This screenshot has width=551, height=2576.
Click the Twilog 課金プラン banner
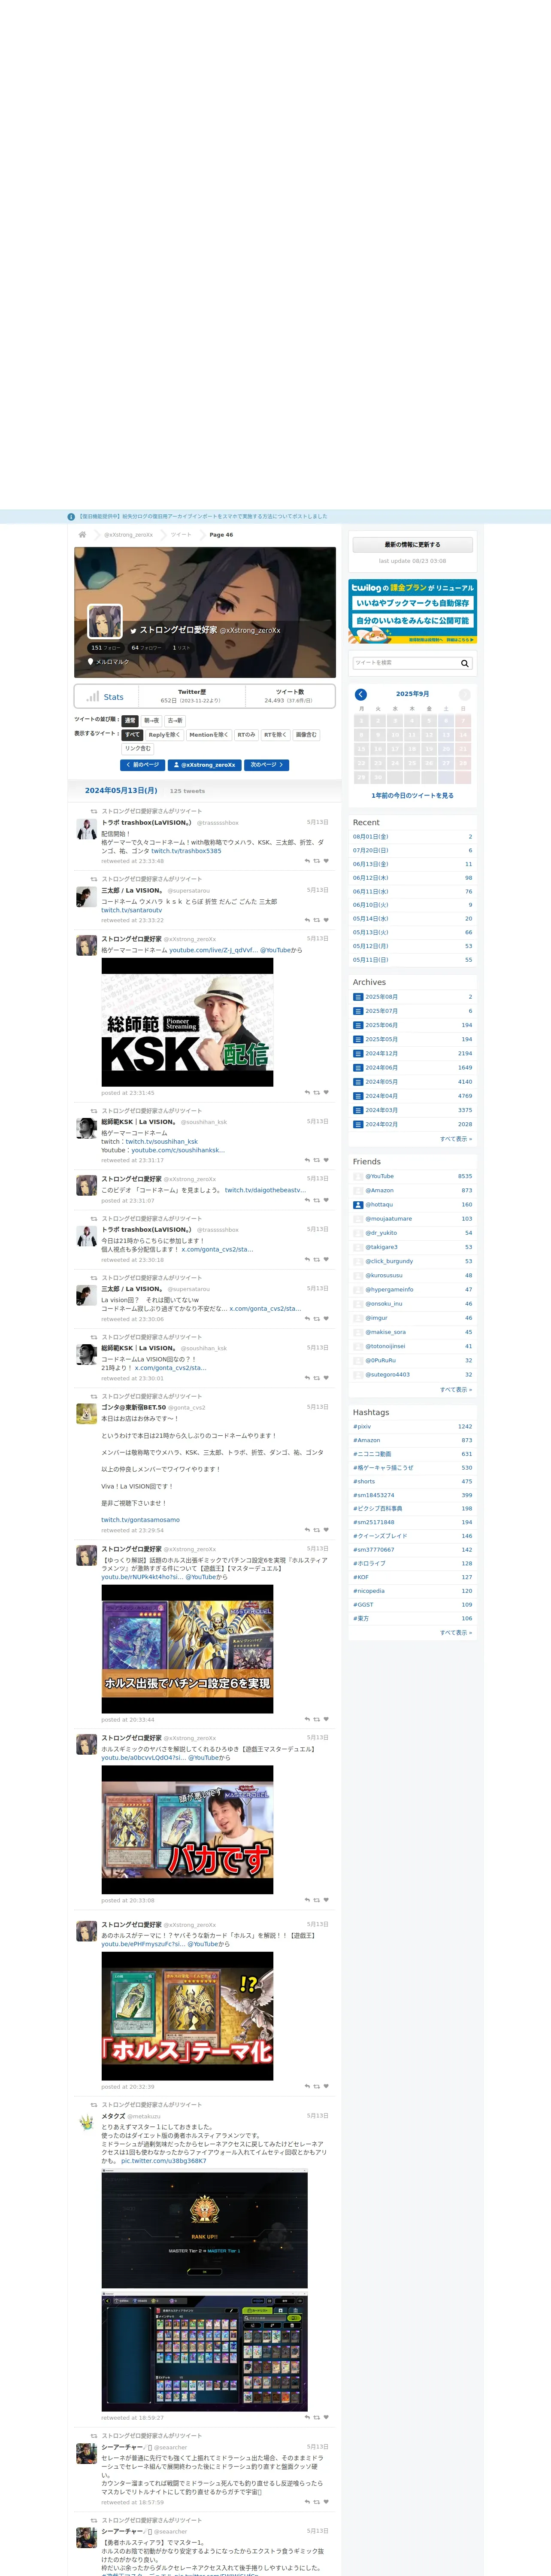(x=413, y=612)
